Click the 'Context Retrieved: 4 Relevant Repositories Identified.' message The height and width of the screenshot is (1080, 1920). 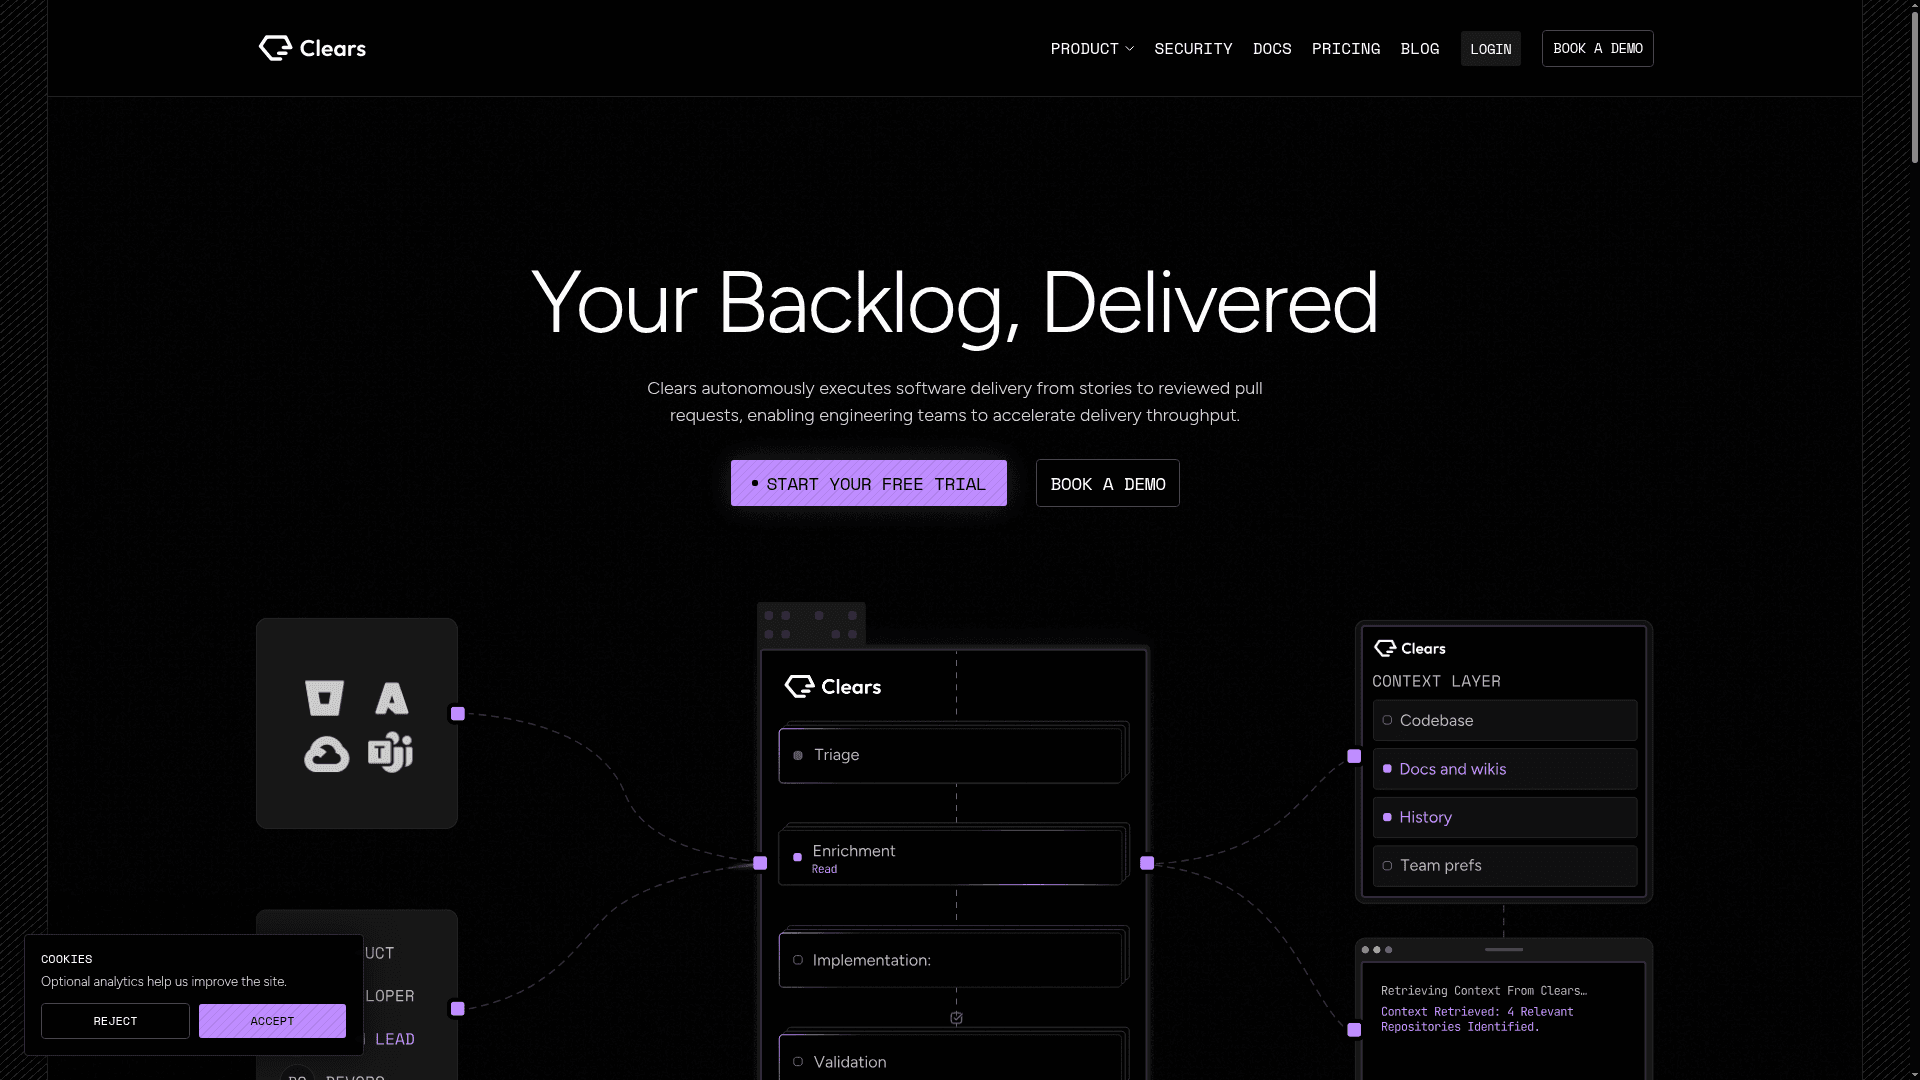pyautogui.click(x=1477, y=1019)
